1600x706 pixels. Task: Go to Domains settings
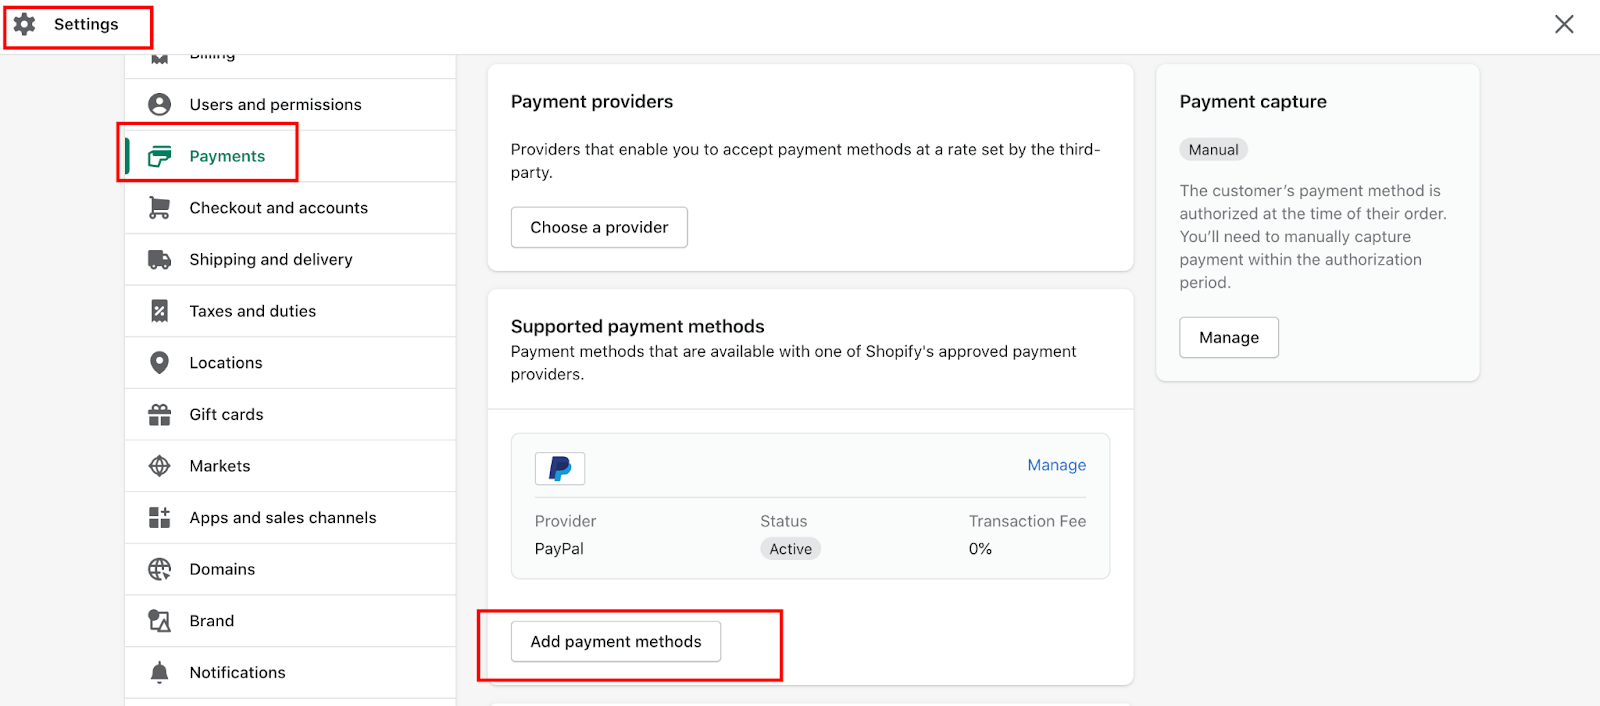[x=222, y=569]
